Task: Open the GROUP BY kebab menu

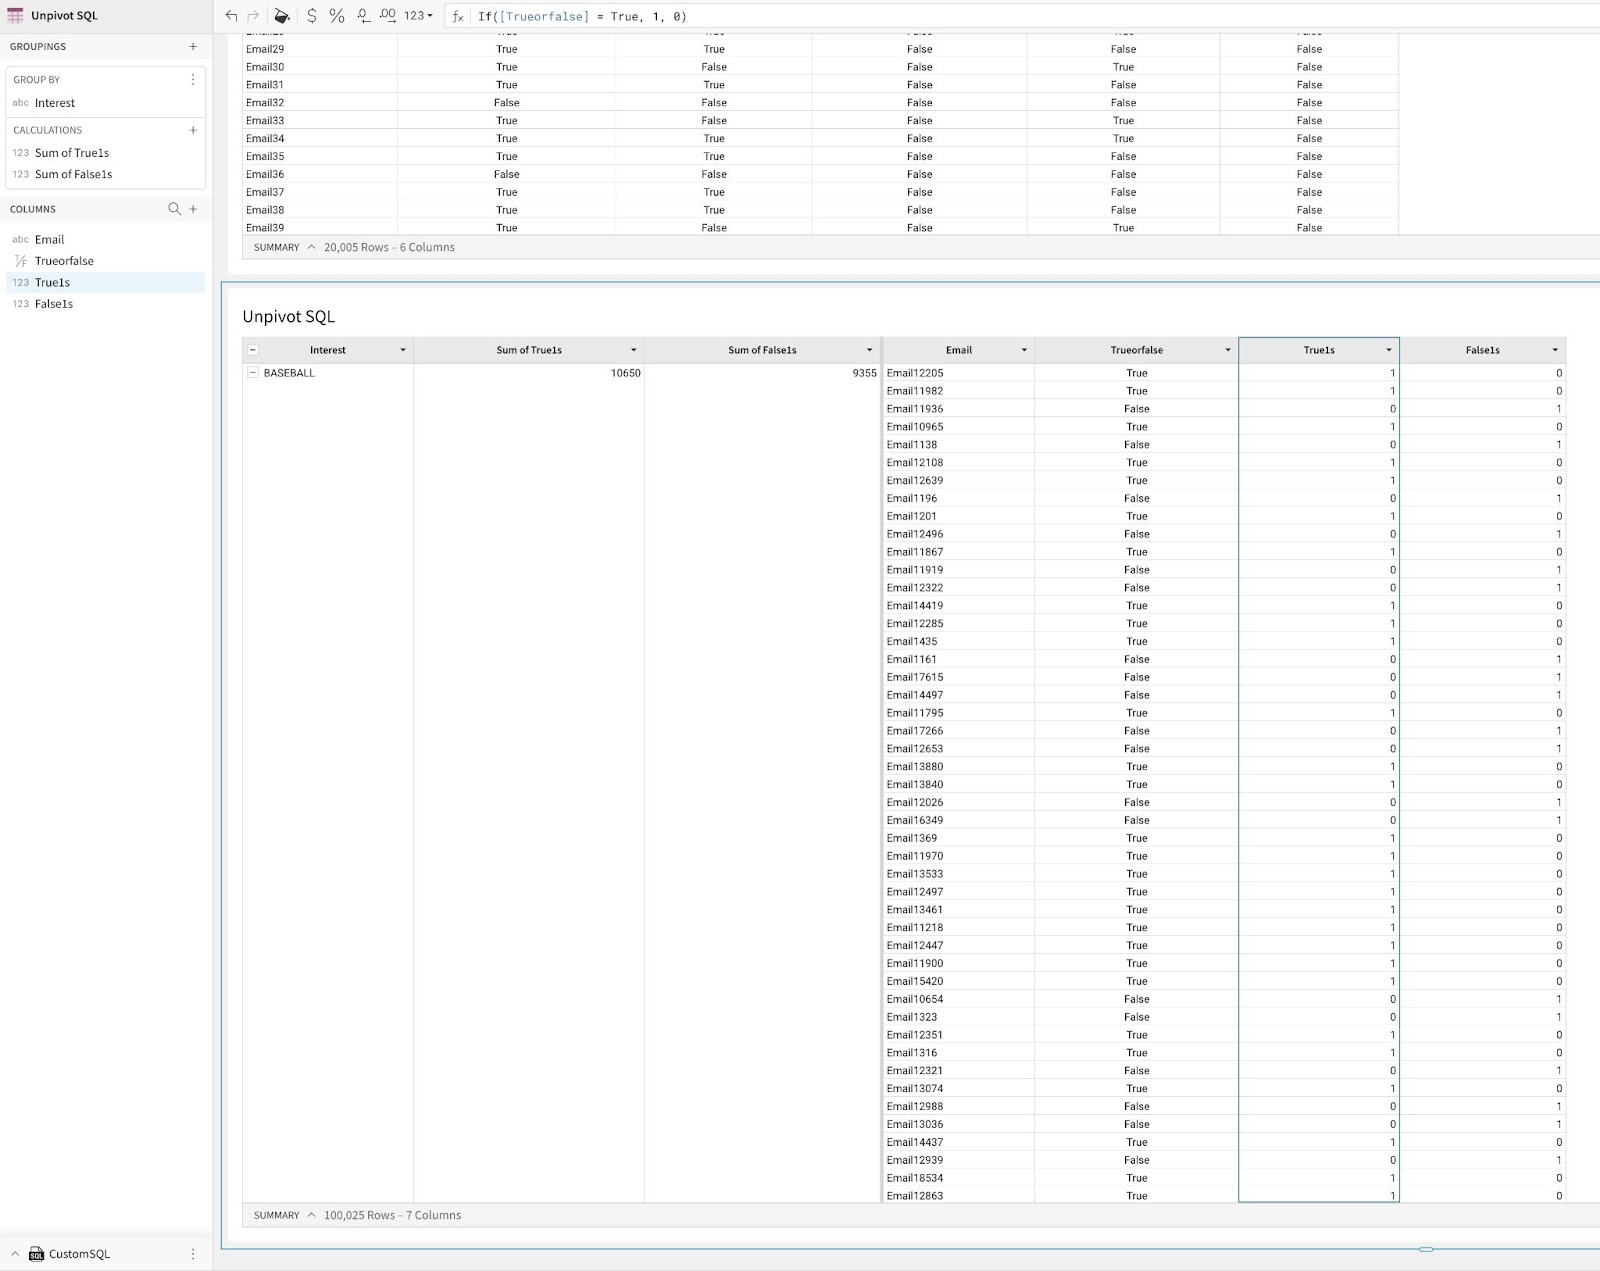Action: click(x=193, y=79)
